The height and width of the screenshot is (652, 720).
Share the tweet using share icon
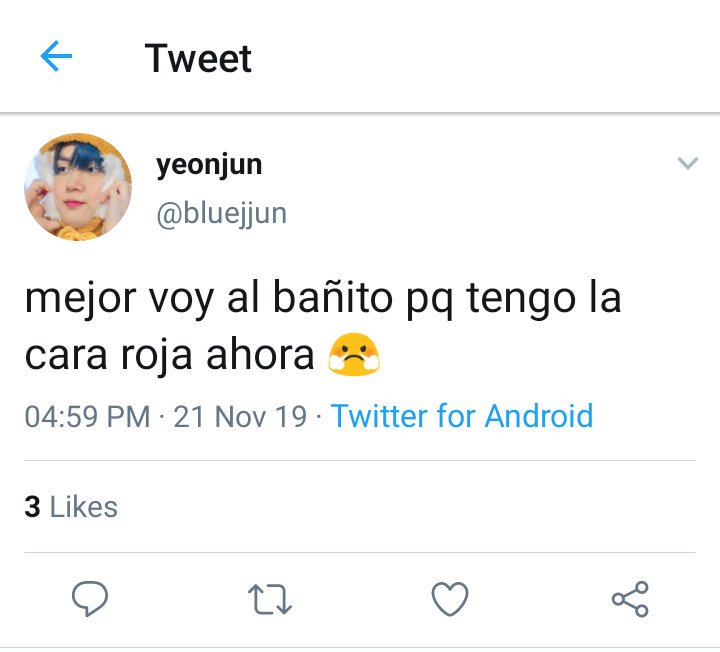(x=630, y=599)
